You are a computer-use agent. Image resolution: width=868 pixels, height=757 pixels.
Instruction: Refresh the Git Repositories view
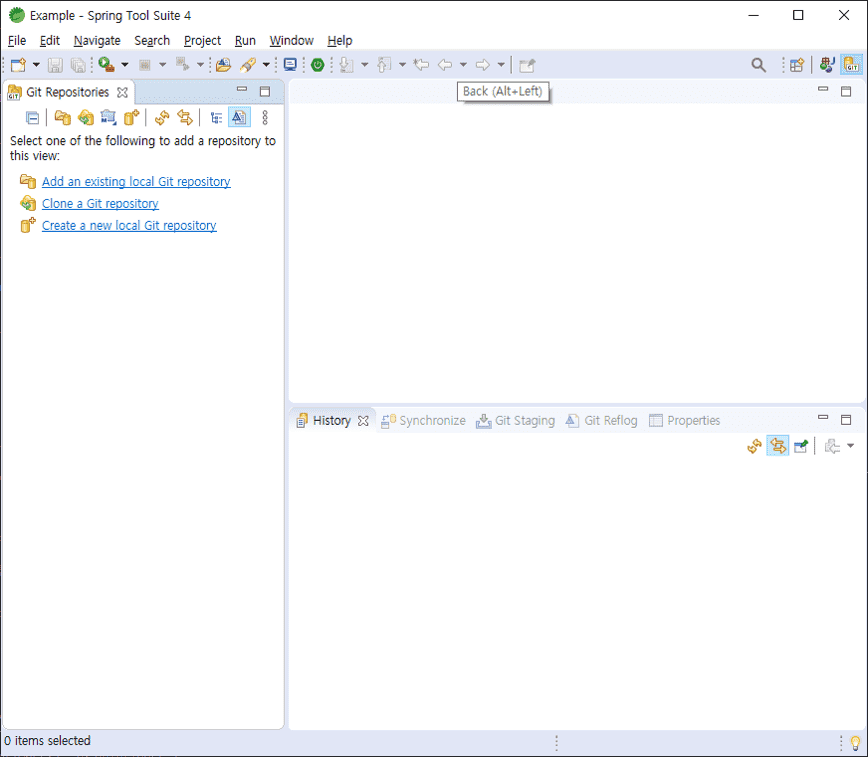(162, 118)
